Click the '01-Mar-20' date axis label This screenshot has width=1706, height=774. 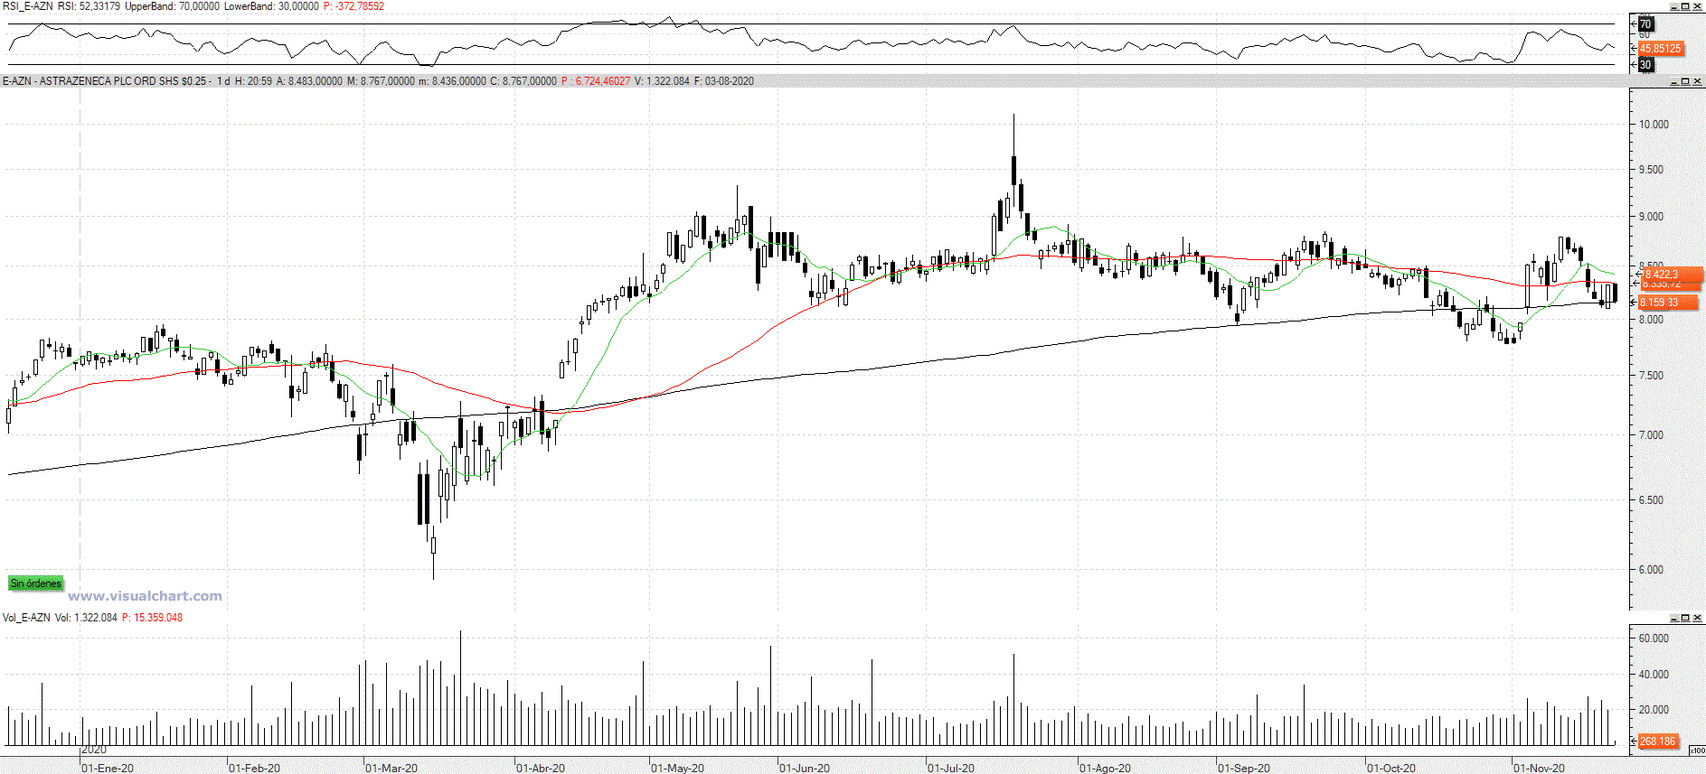pos(391,768)
